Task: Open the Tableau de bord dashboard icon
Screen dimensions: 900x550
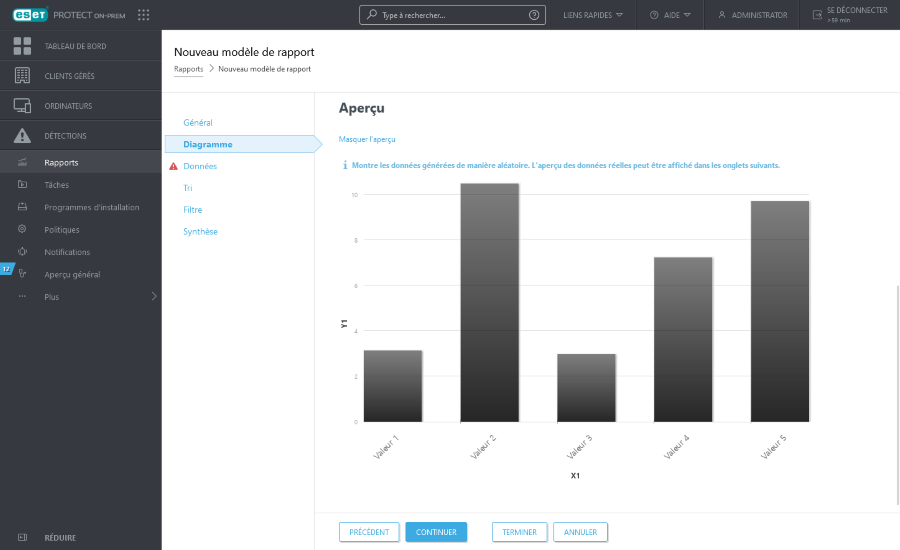Action: click(22, 46)
